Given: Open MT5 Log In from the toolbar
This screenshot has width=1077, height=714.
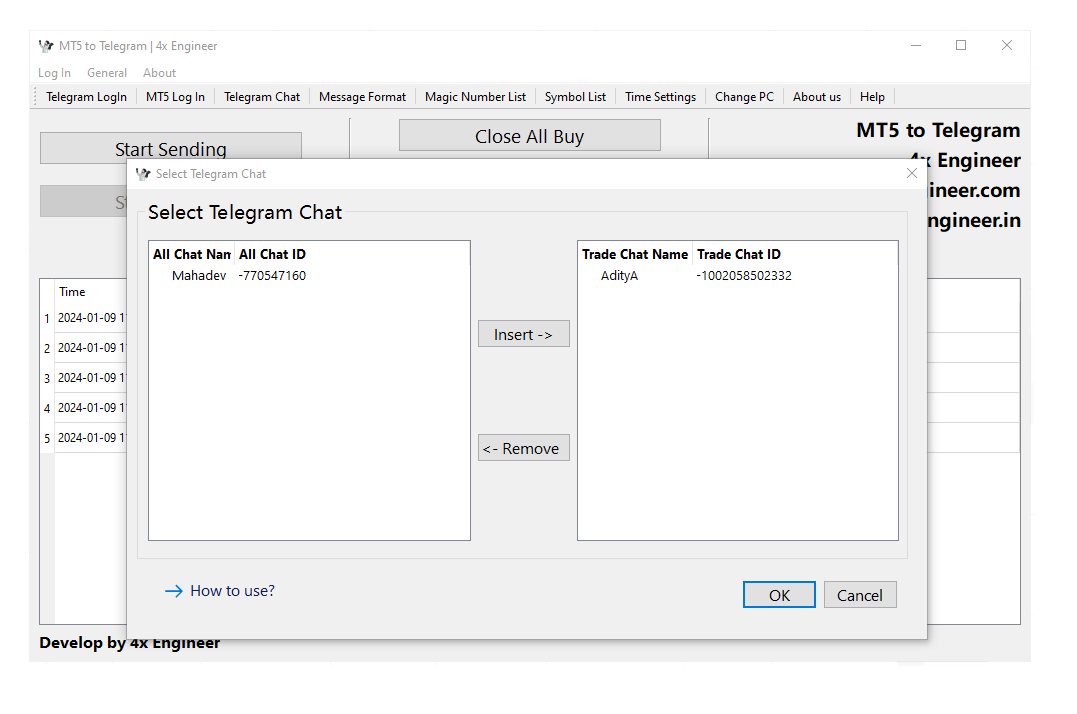Looking at the screenshot, I should click(175, 97).
